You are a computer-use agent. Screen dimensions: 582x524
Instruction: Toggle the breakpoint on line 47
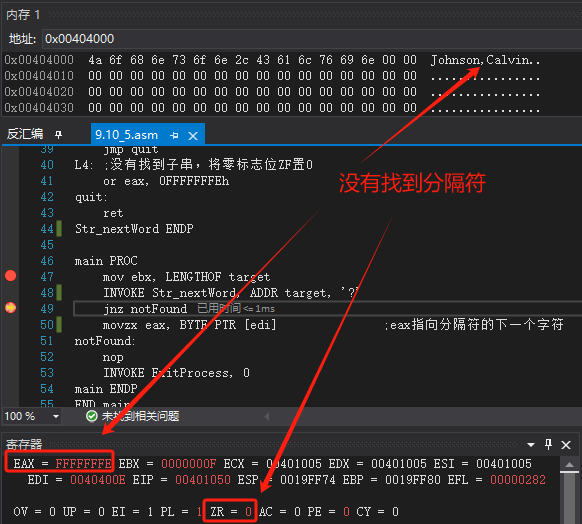pyautogui.click(x=10, y=276)
